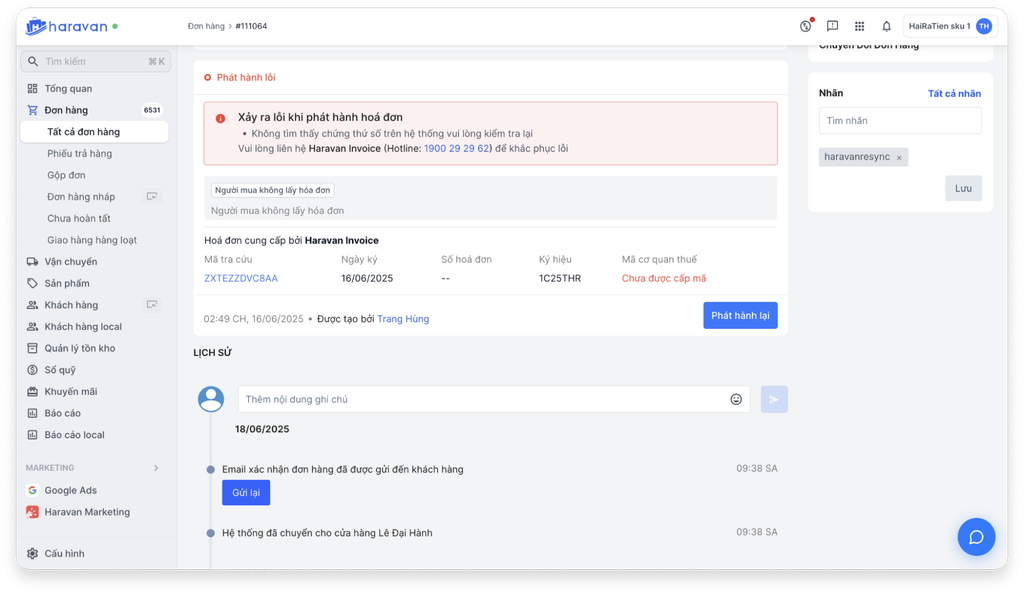The height and width of the screenshot is (594, 1024).
Task: Open the HaiRaTien sku 1 account menu
Action: [x=949, y=26]
